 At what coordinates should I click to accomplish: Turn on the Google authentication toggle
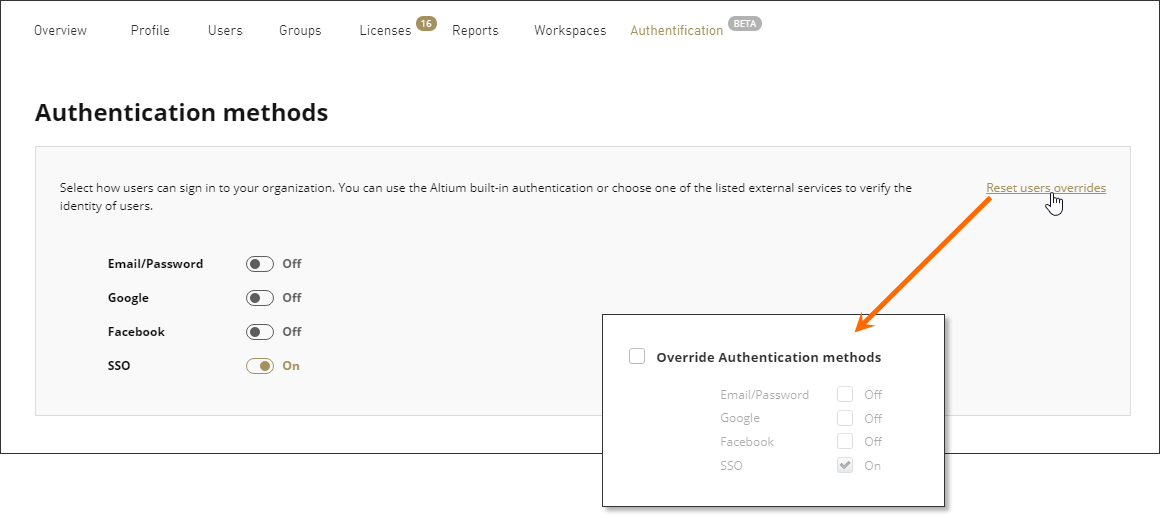[x=260, y=298]
